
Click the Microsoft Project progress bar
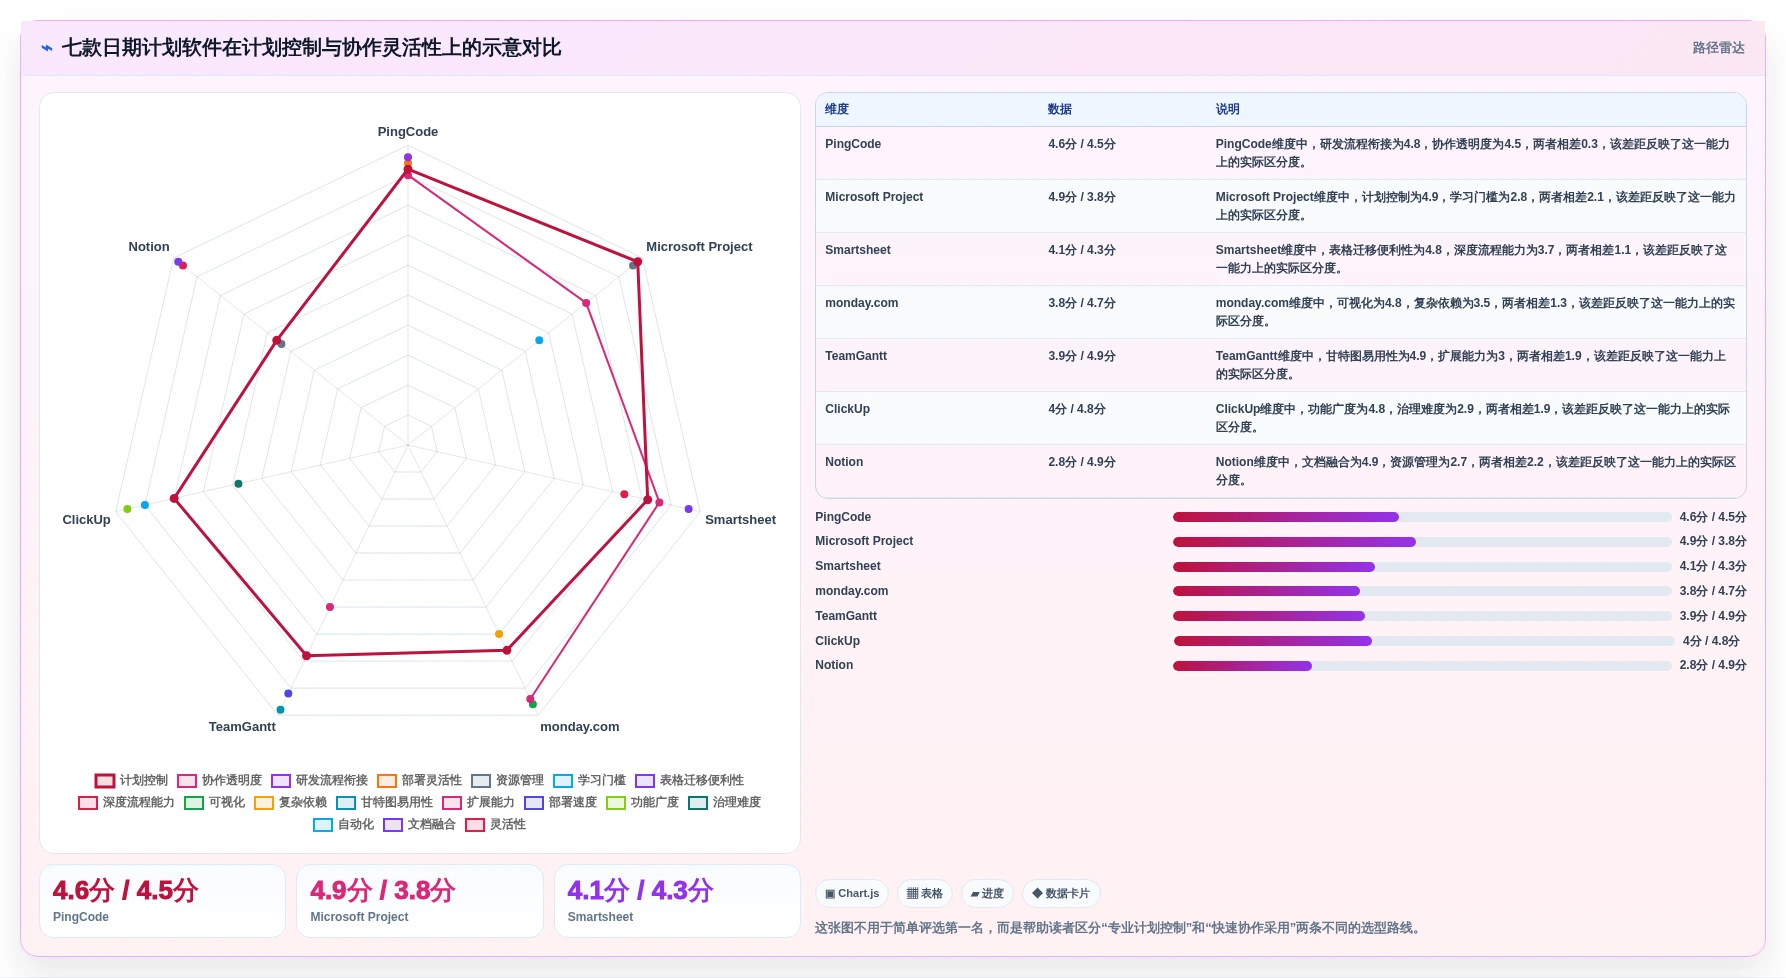tap(1422, 542)
